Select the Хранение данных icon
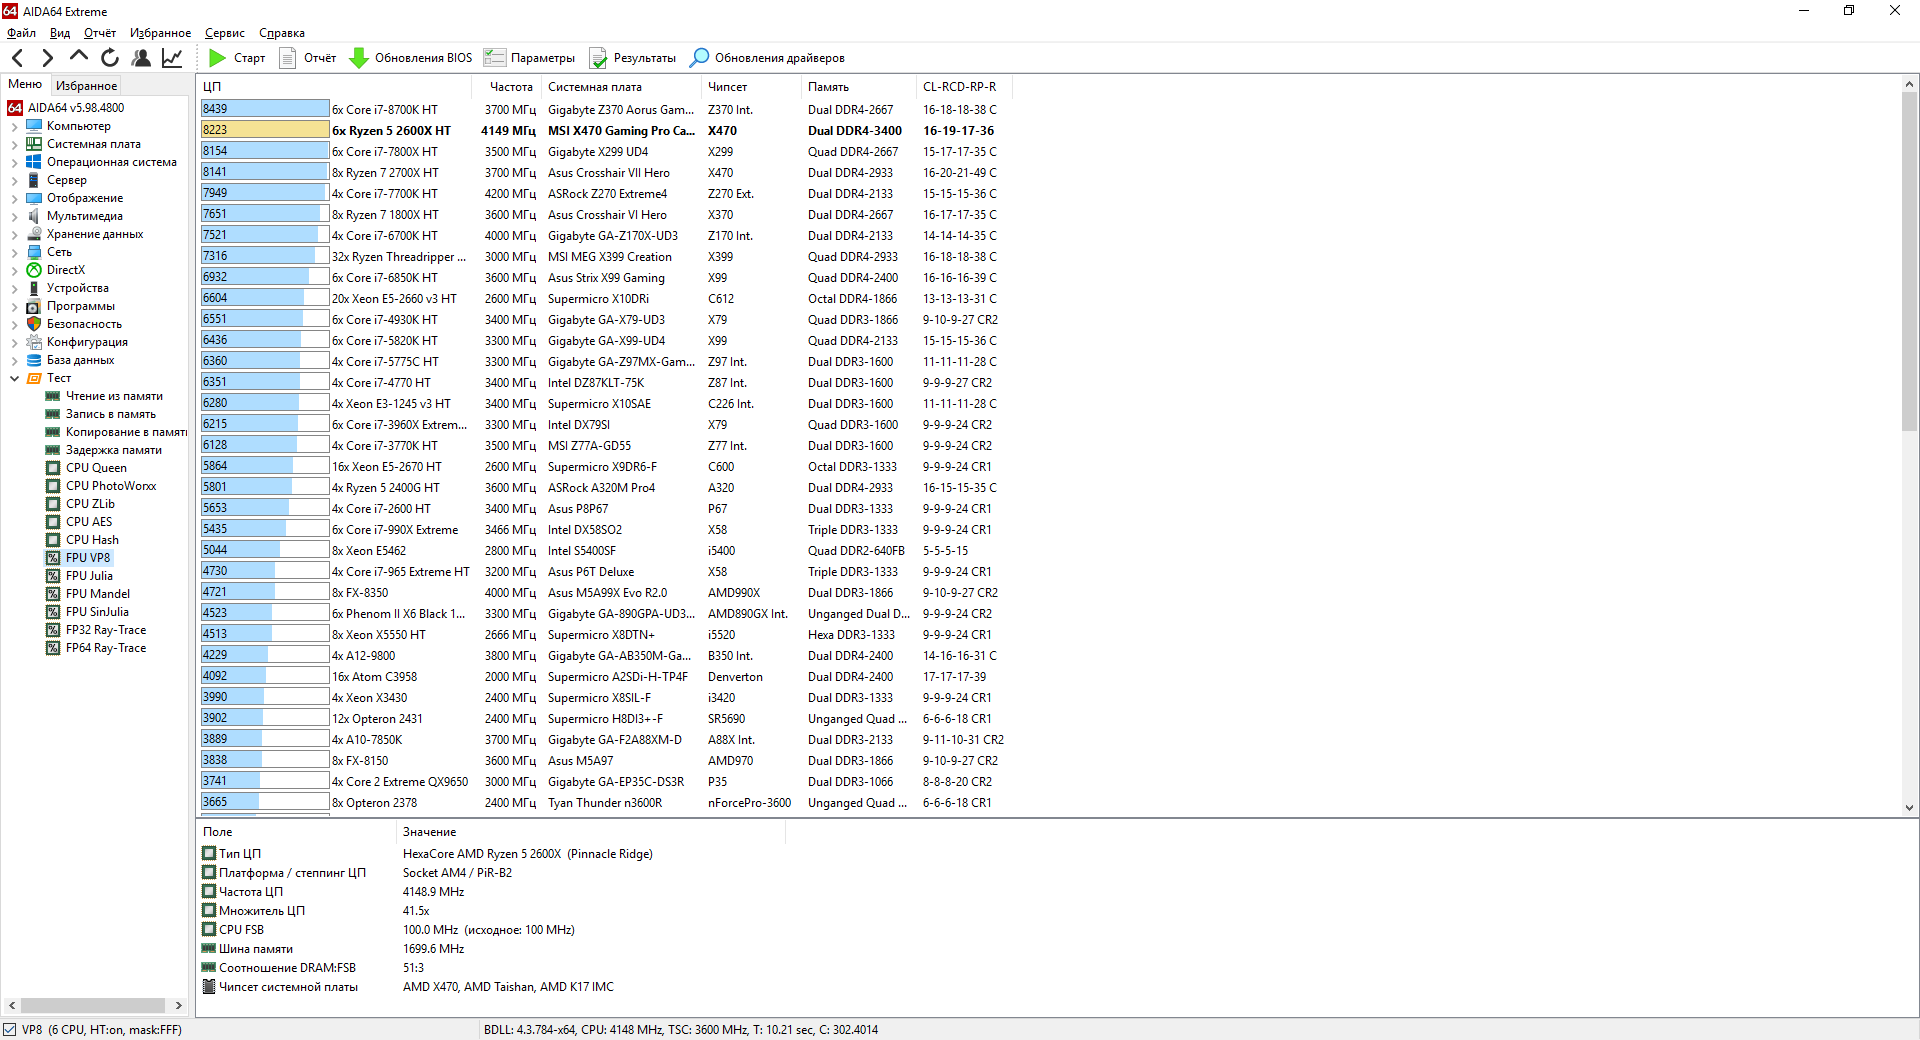1920x1040 pixels. pyautogui.click(x=34, y=234)
